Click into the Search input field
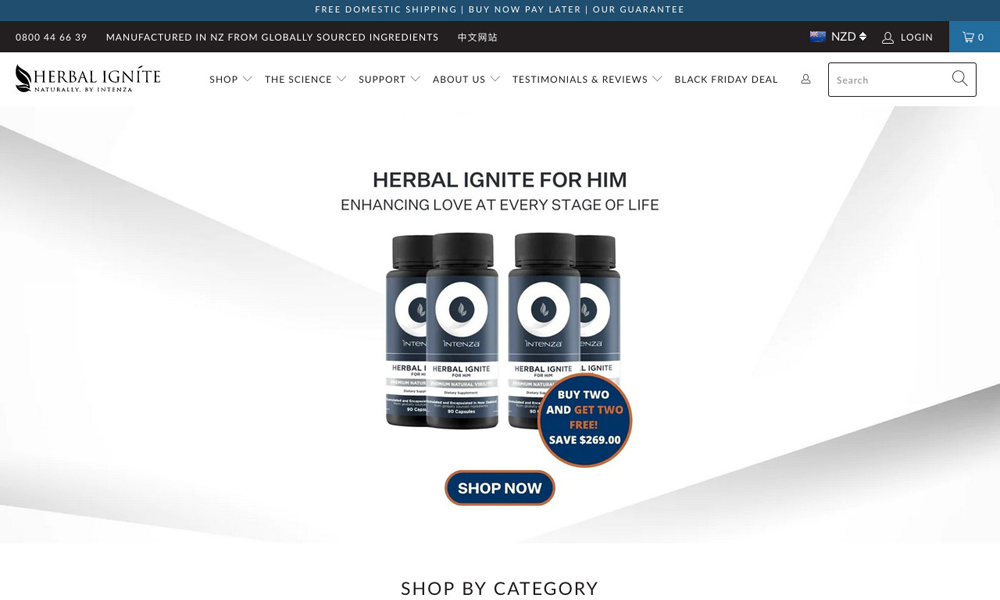This screenshot has height=600, width=1000. [x=890, y=80]
